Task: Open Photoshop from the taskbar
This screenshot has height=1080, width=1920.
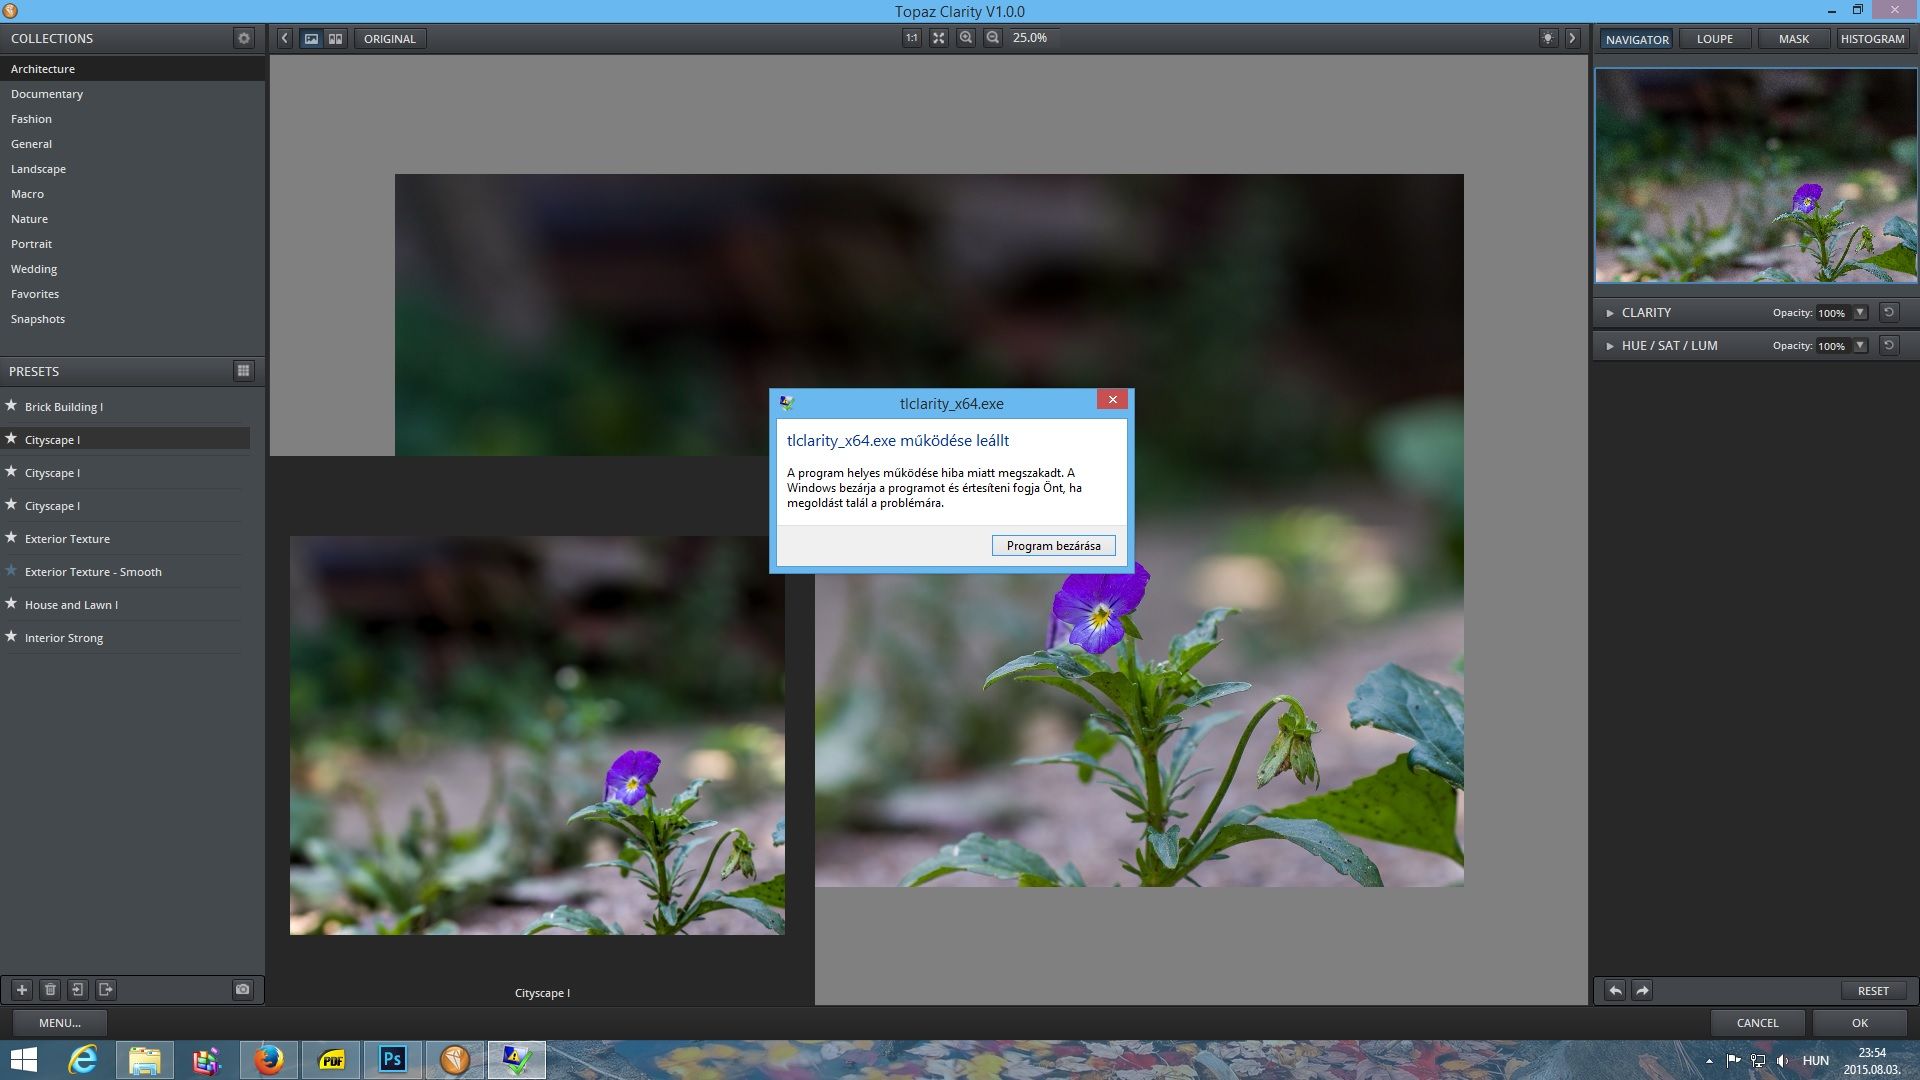Action: [x=392, y=1060]
